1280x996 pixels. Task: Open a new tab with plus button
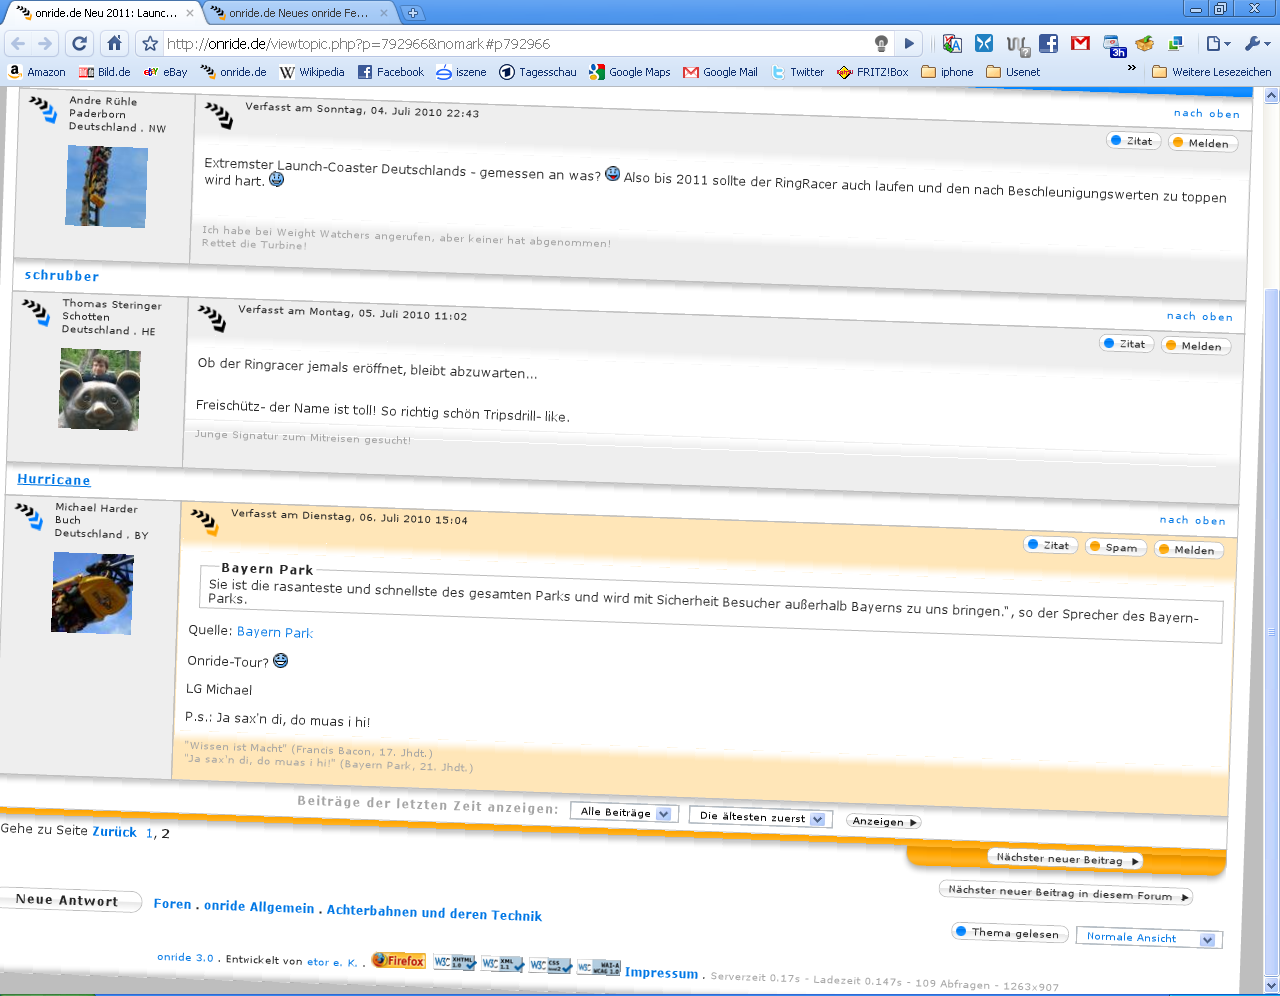tap(412, 13)
